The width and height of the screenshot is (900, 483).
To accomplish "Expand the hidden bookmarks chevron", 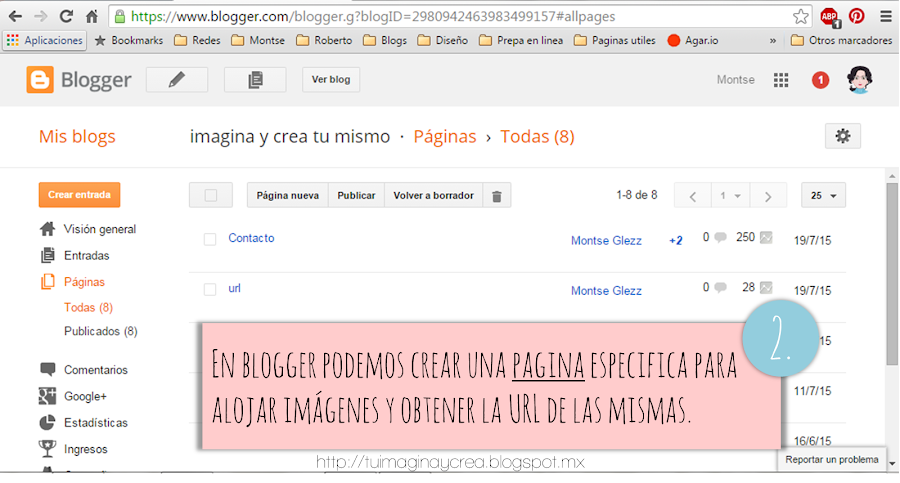I will 773,41.
